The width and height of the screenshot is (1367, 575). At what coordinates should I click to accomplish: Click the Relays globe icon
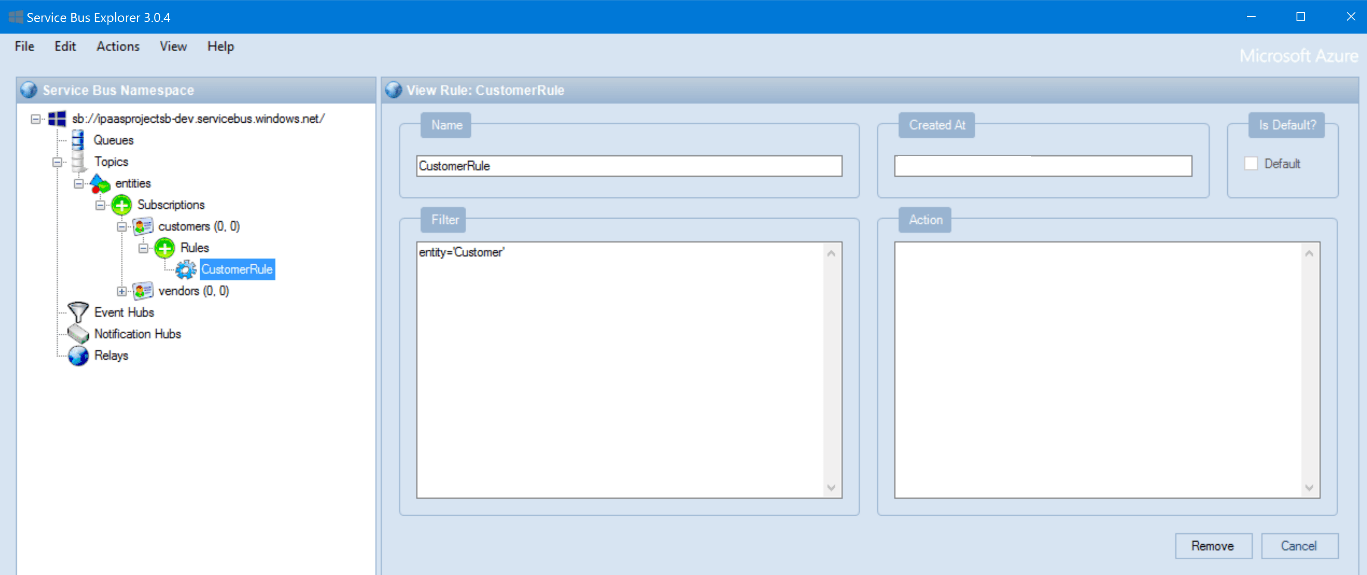(x=78, y=356)
